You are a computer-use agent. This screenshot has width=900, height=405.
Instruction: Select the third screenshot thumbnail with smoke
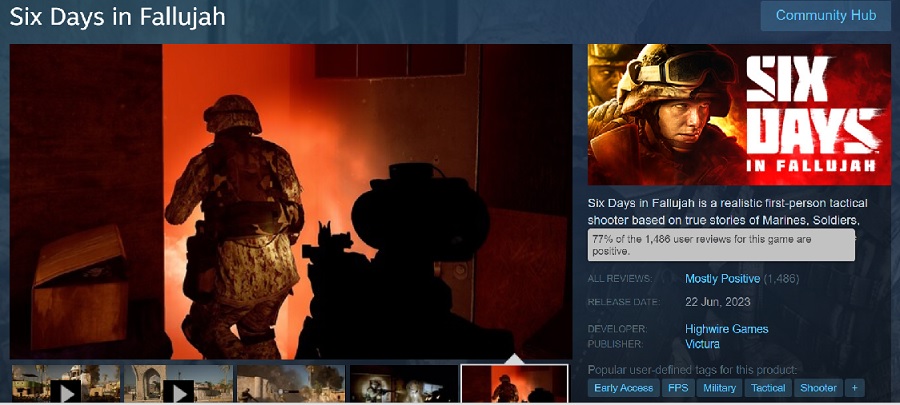tap(291, 383)
